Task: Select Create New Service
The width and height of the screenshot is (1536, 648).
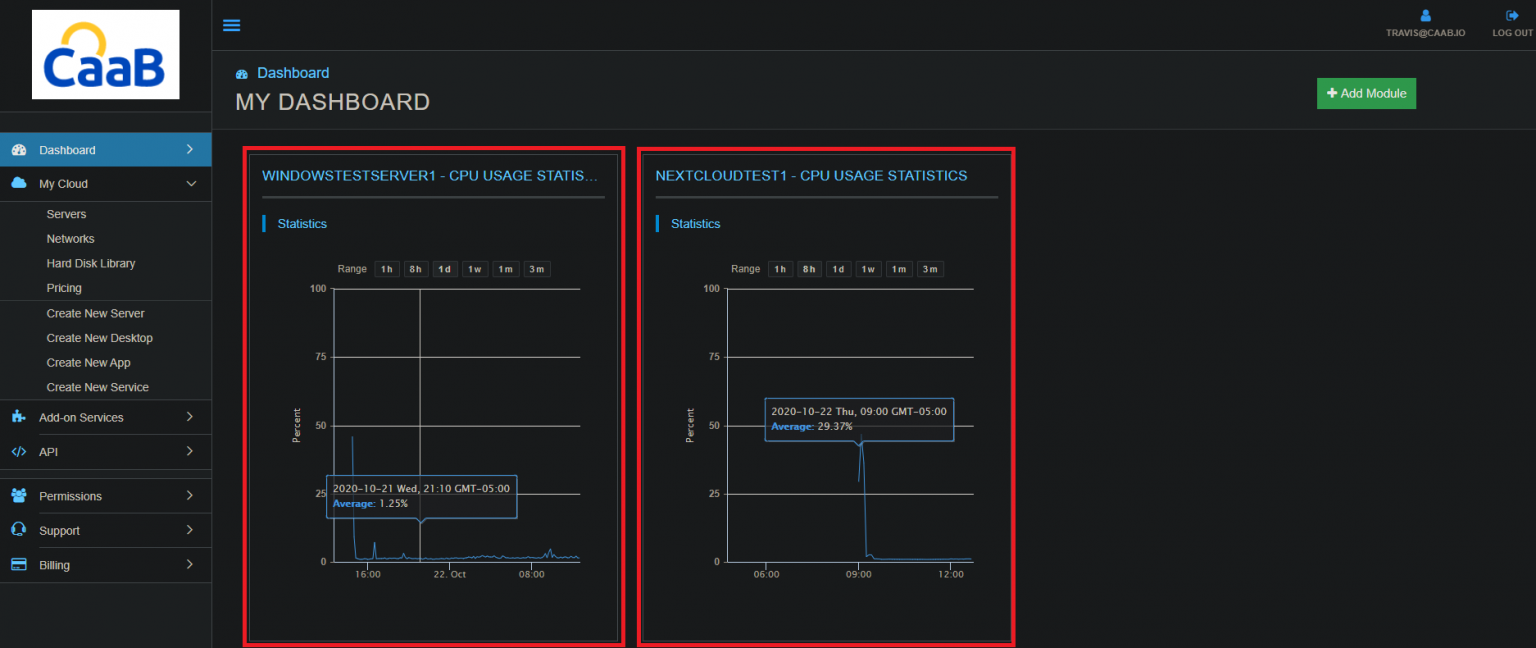Action: tap(97, 387)
